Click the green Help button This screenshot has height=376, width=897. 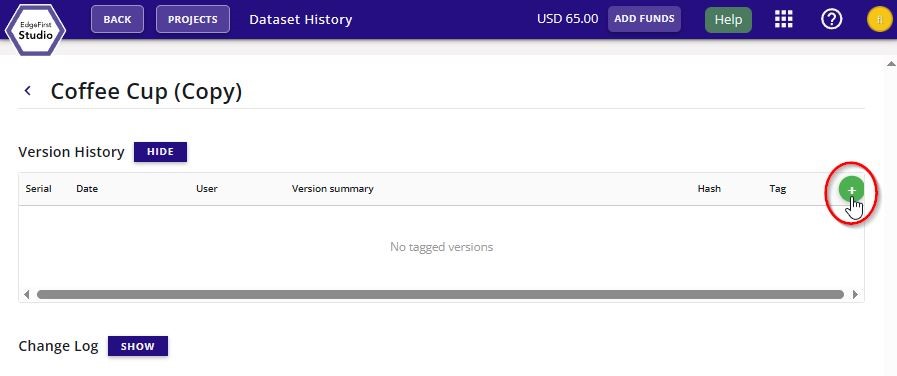tap(728, 19)
